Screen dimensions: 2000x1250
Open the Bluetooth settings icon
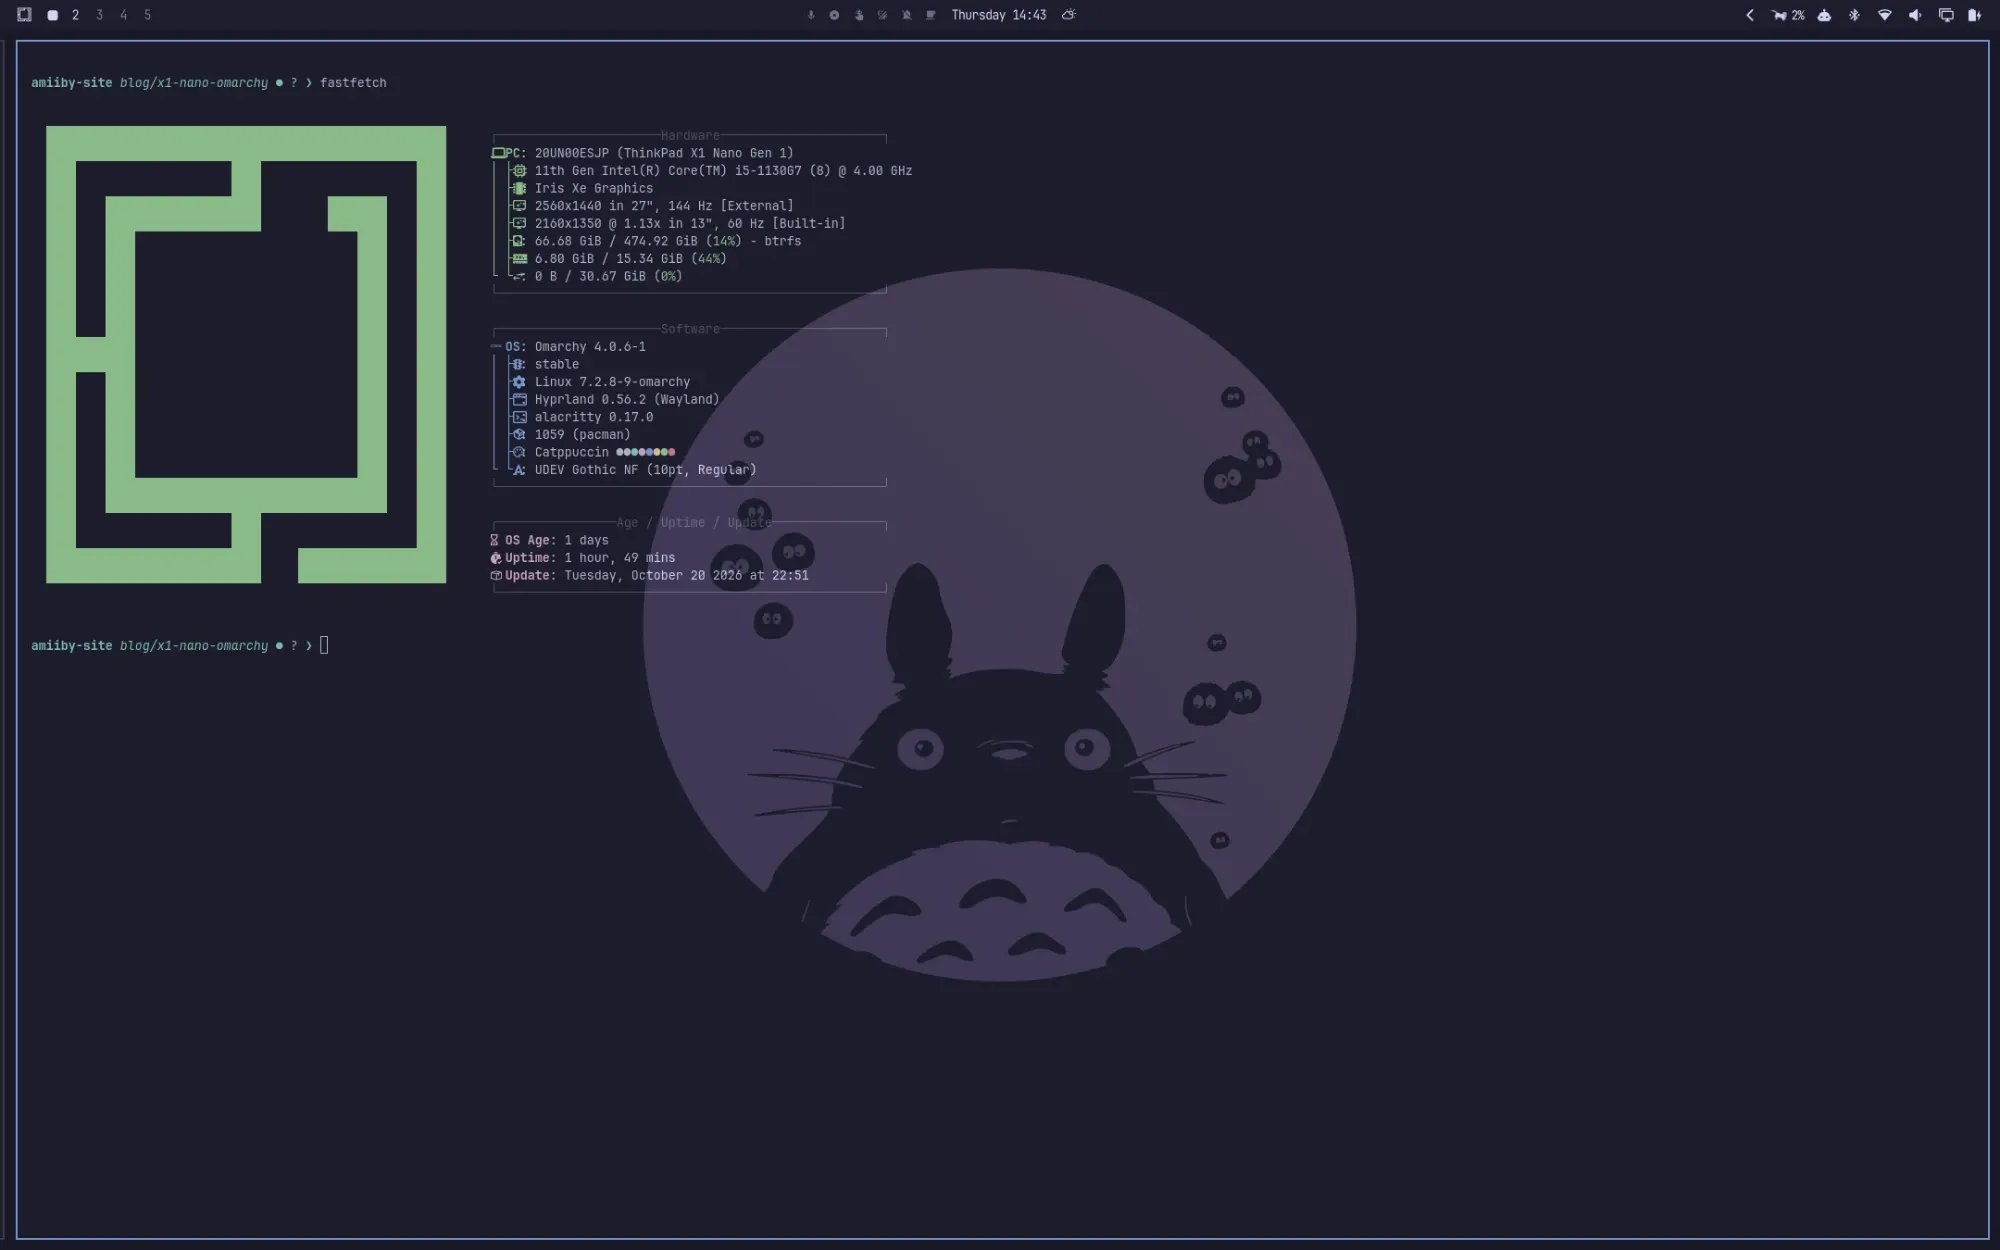tap(1854, 15)
